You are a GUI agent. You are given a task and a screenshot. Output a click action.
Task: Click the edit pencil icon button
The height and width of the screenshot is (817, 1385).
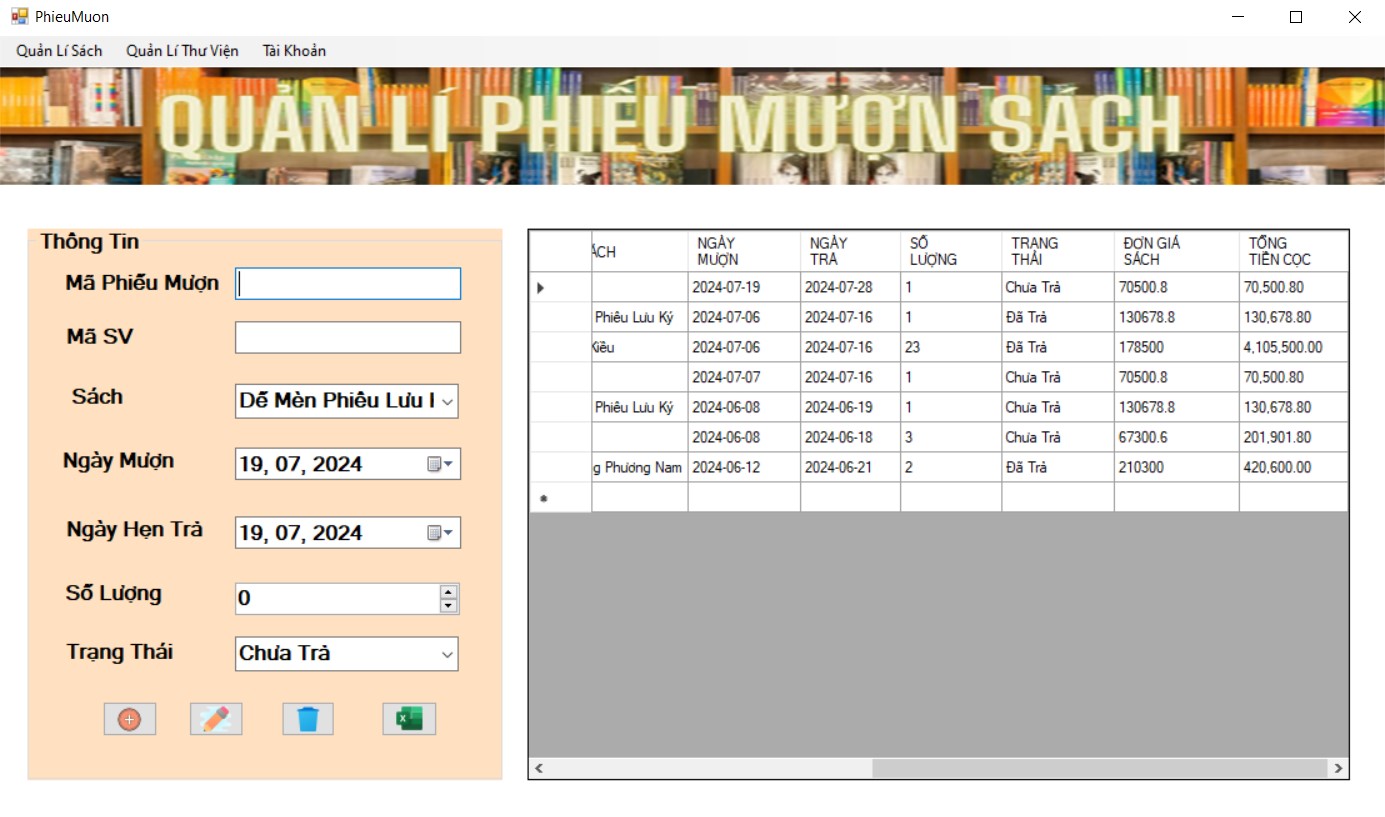(216, 719)
